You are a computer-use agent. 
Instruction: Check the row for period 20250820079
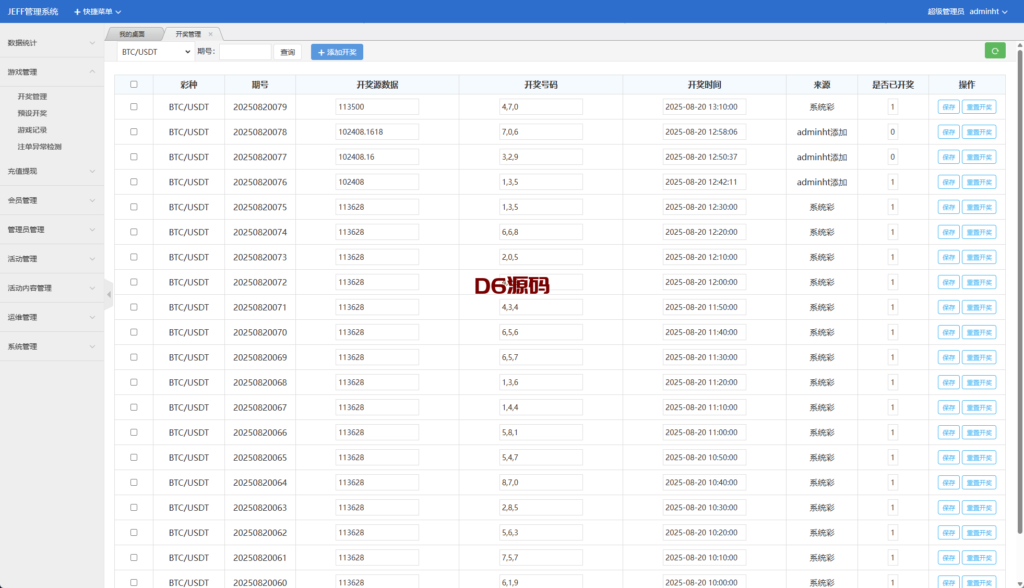tap(134, 107)
